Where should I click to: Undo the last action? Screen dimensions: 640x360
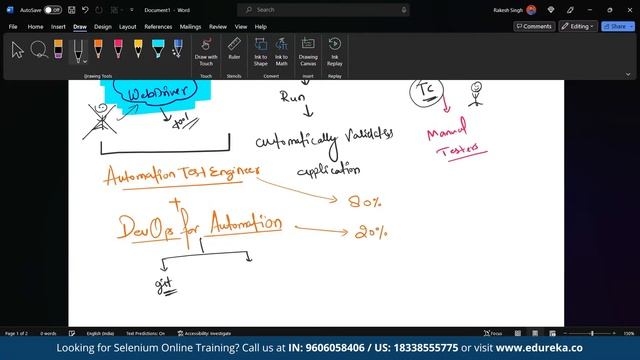pyautogui.click(x=85, y=10)
